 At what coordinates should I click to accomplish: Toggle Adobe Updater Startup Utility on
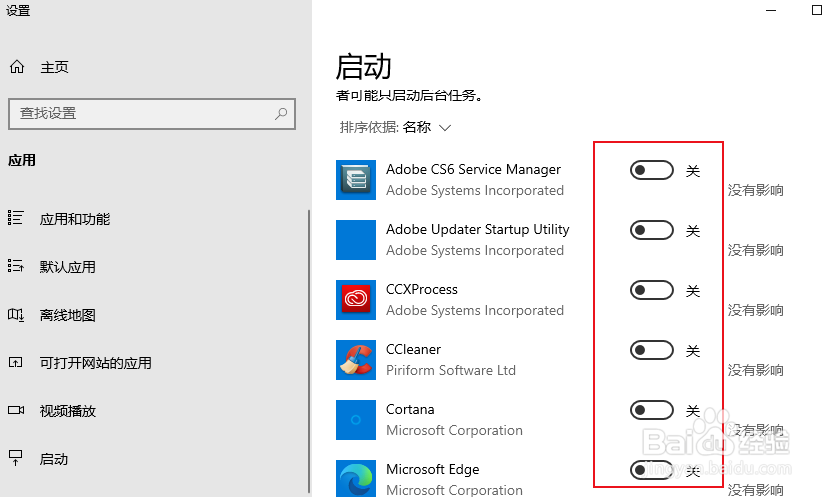tap(651, 231)
